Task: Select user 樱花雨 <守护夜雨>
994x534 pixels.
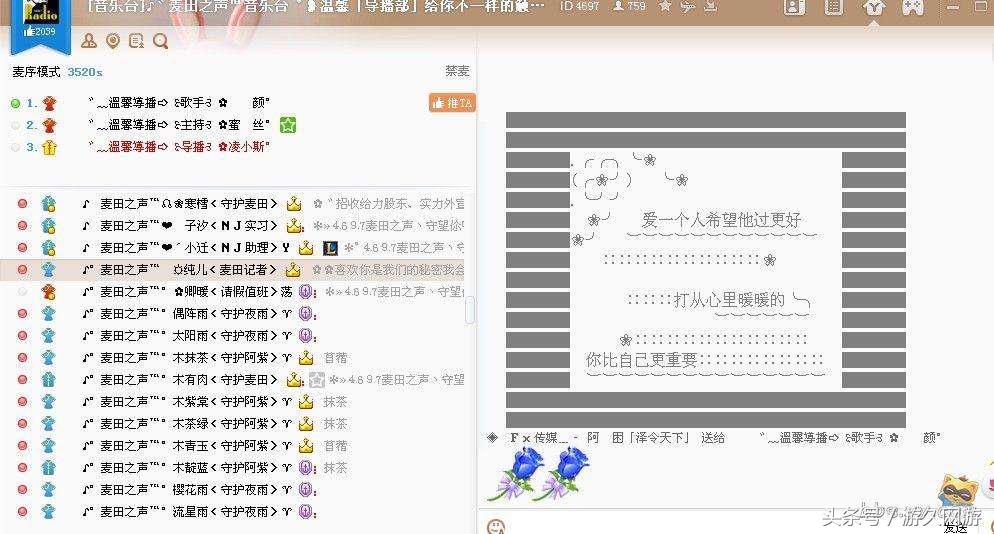Action: click(187, 490)
